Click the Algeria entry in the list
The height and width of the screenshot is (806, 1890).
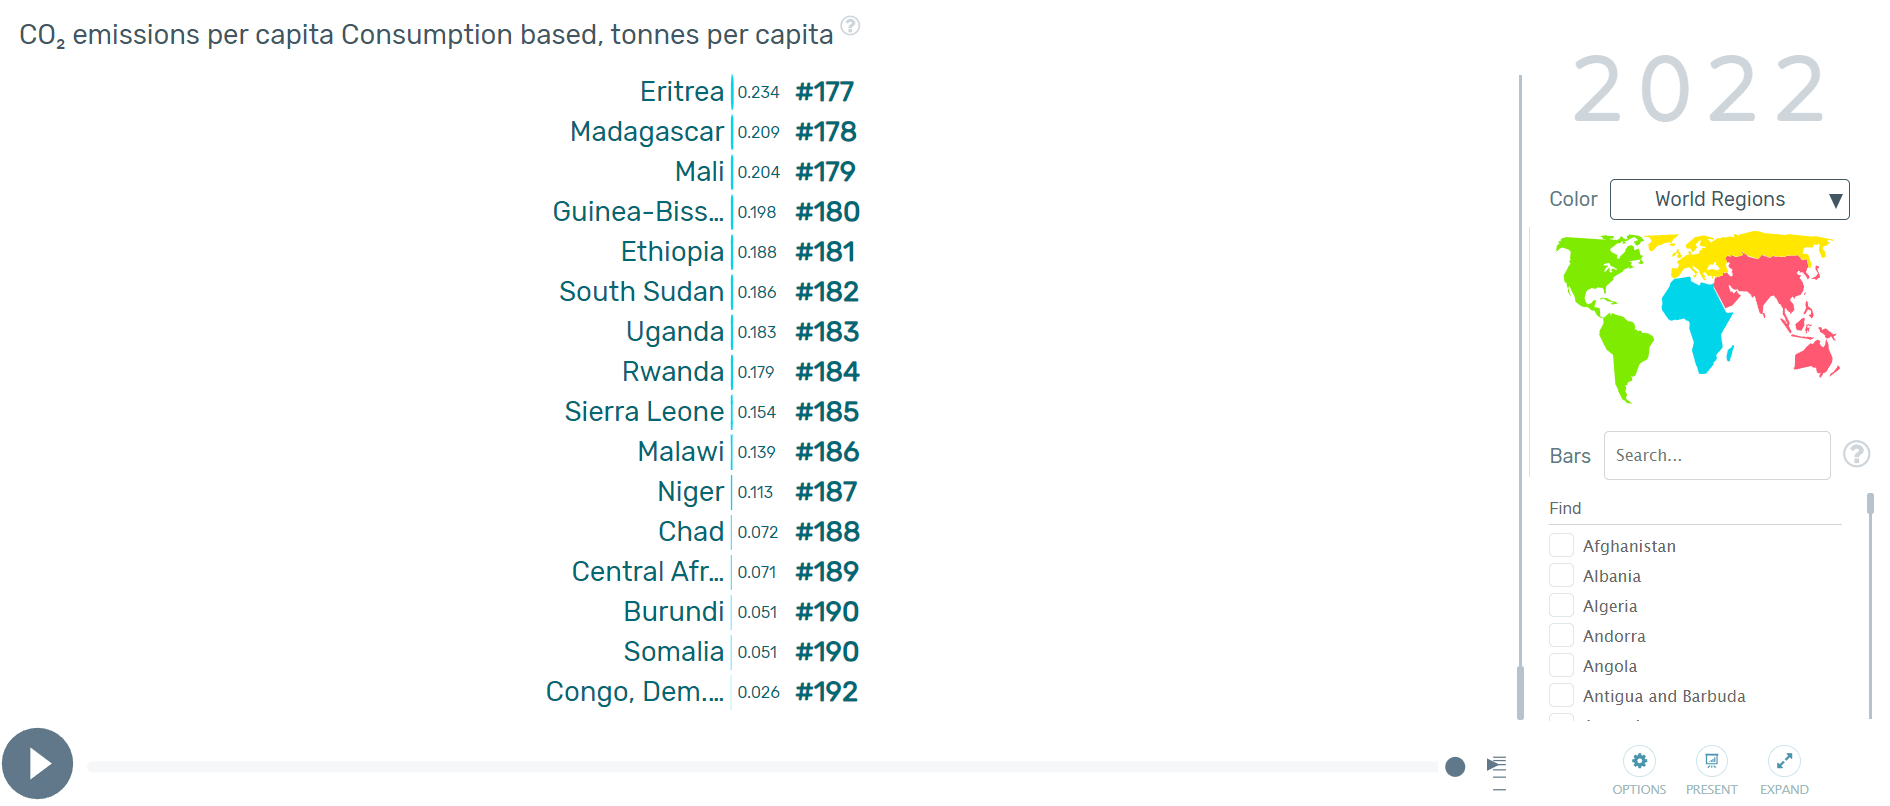click(x=1610, y=606)
